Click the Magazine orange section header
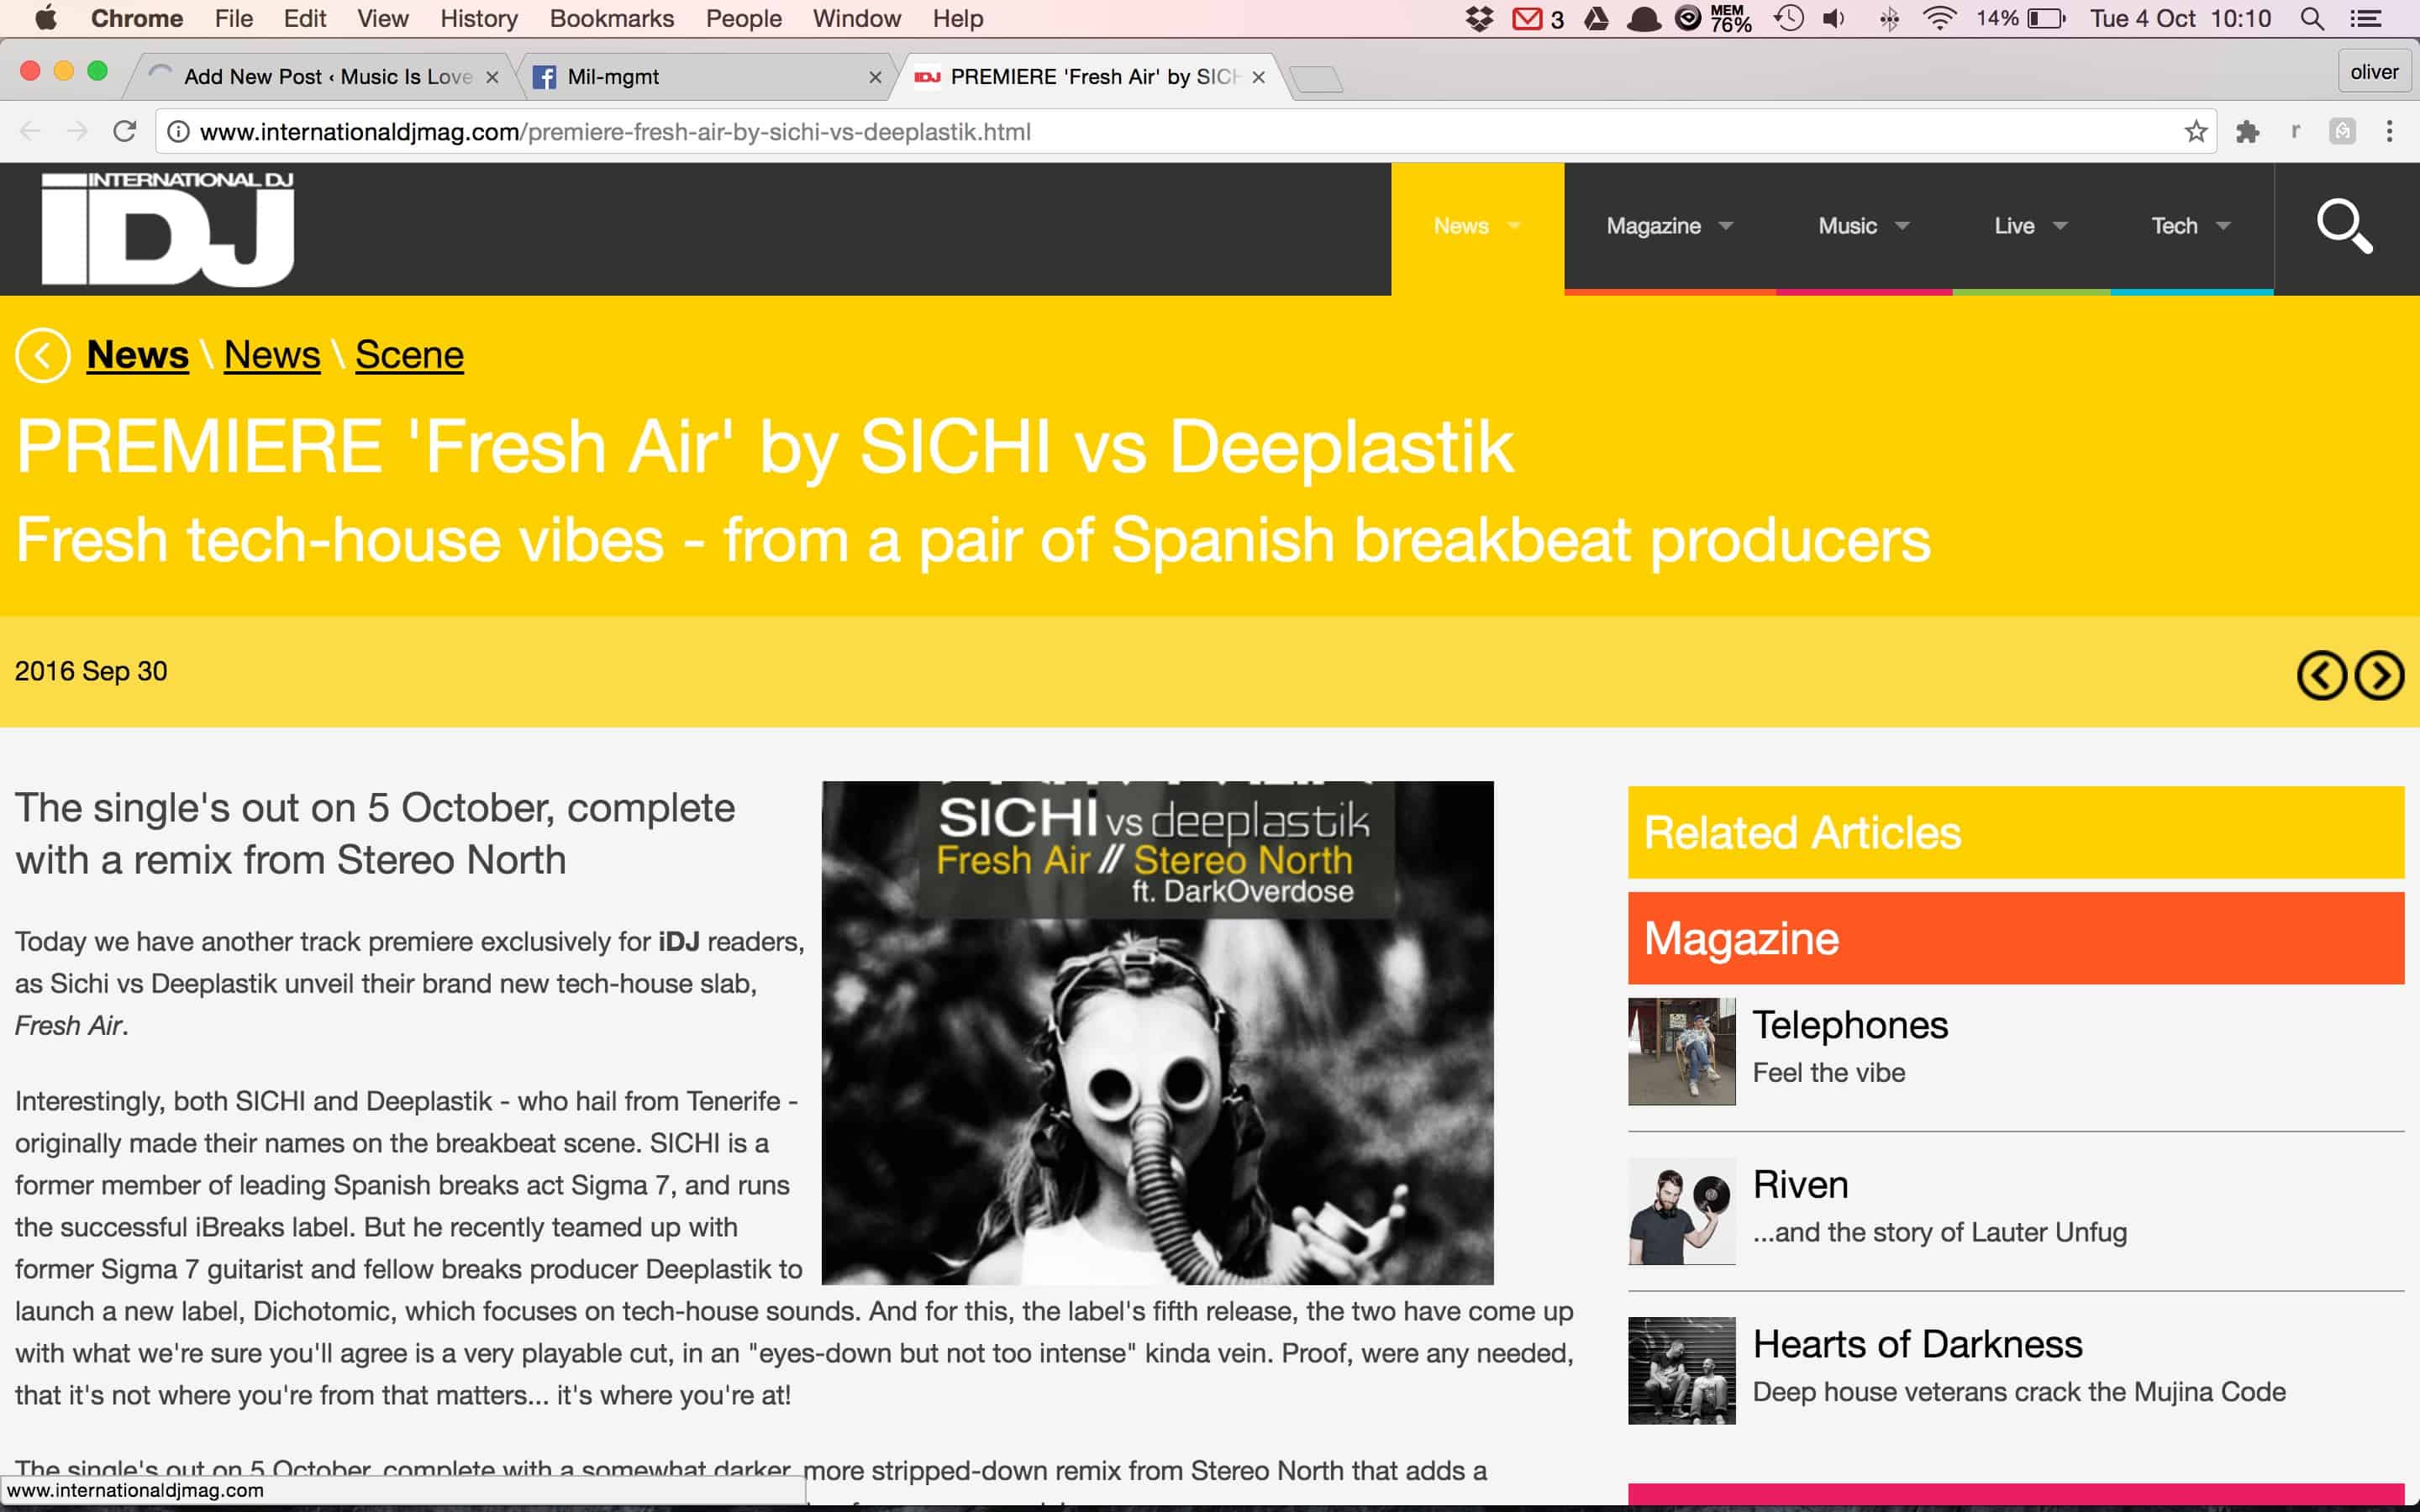2420x1512 pixels. pos(2015,938)
